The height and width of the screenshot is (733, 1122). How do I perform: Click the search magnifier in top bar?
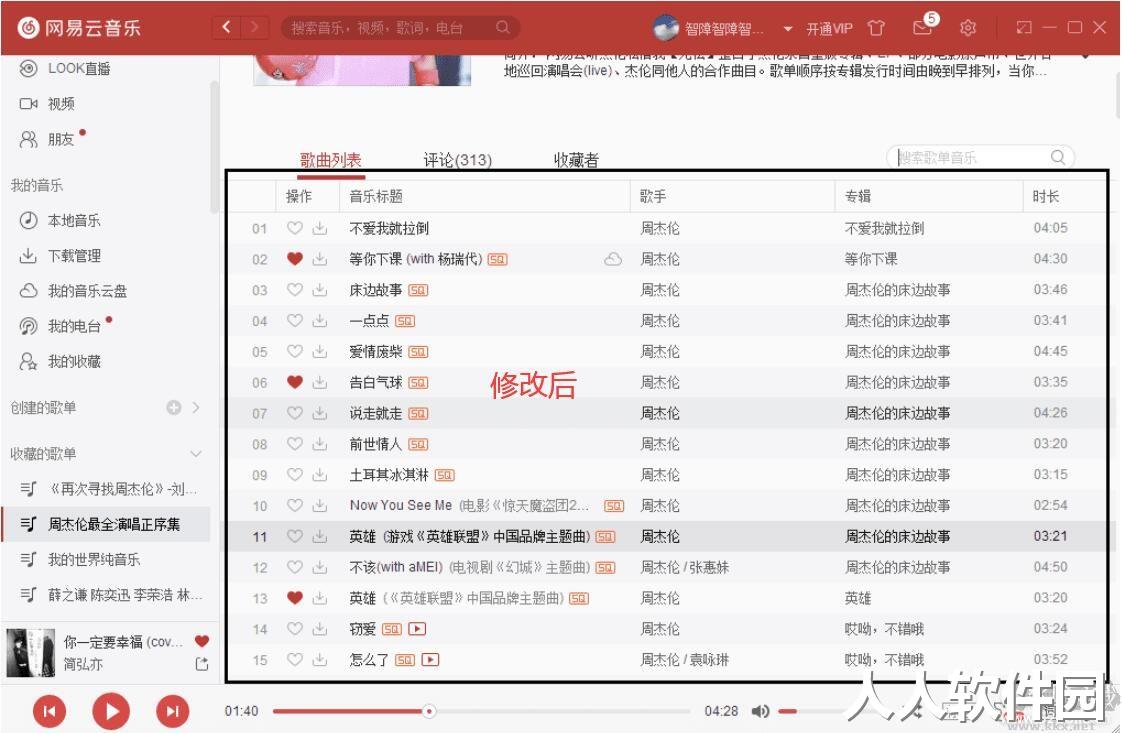tap(502, 27)
